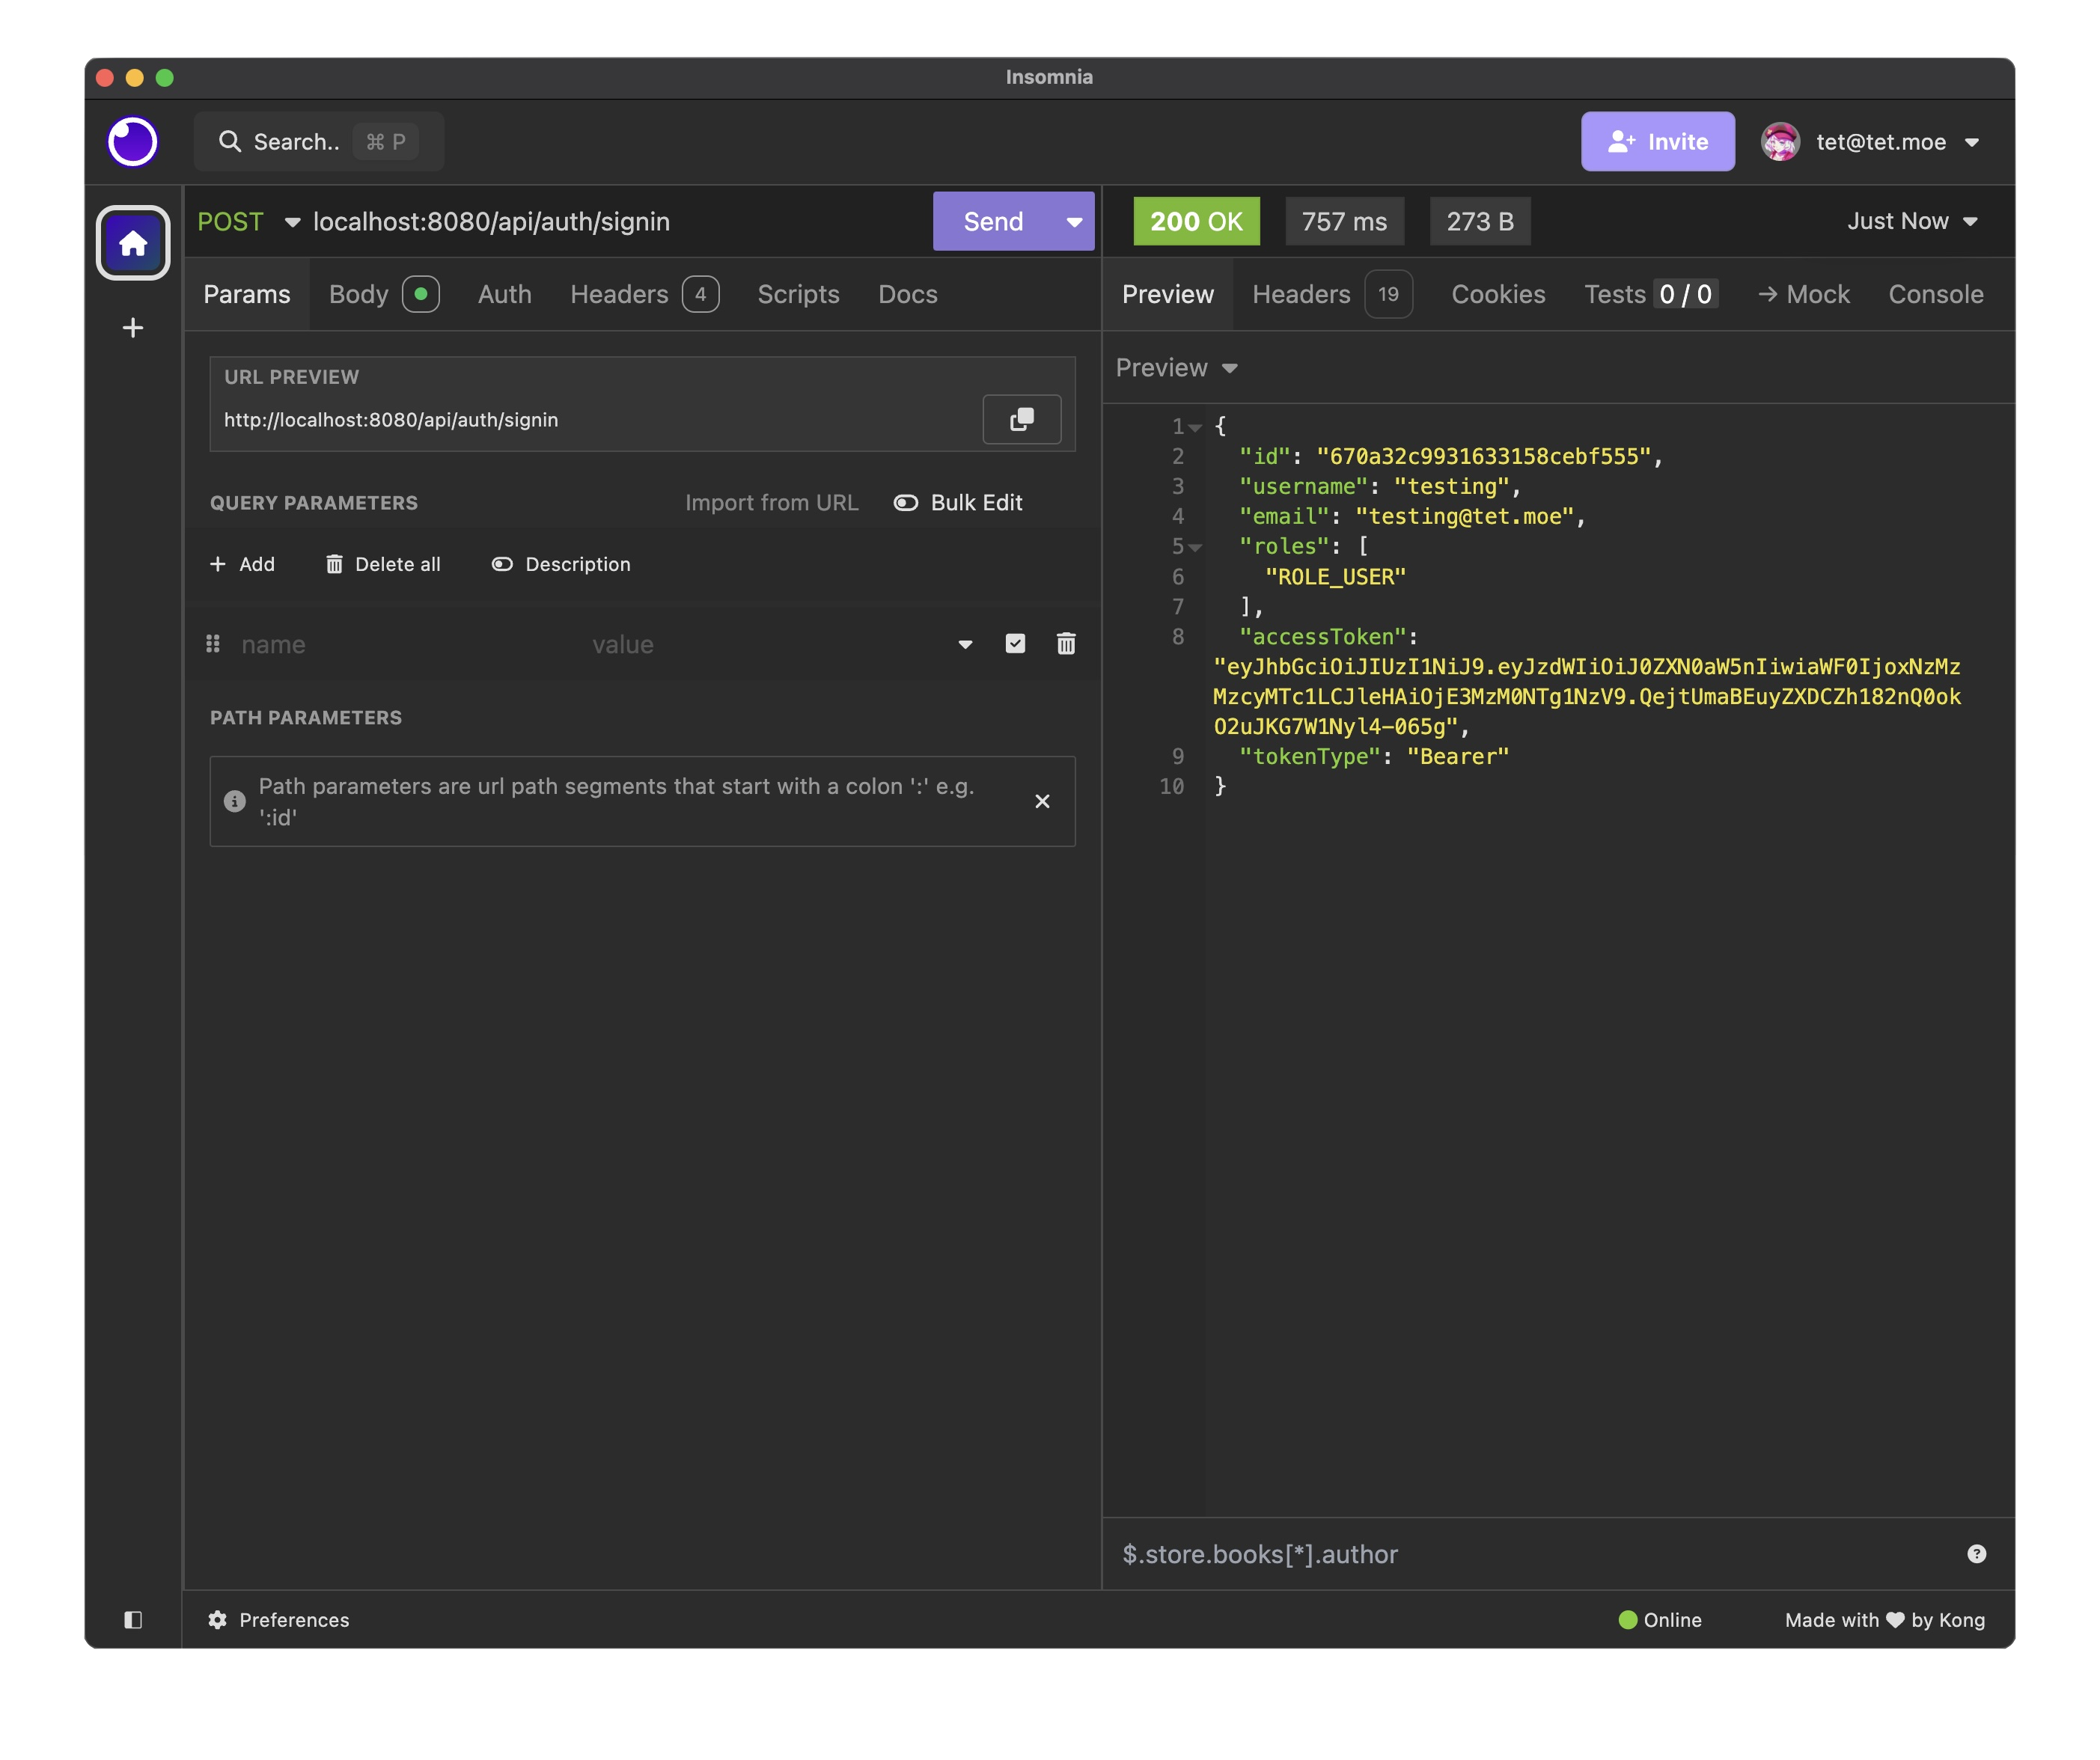Delete the parameter row using the trash icon
Image resolution: width=2100 pixels, height=1760 pixels.
[1065, 644]
